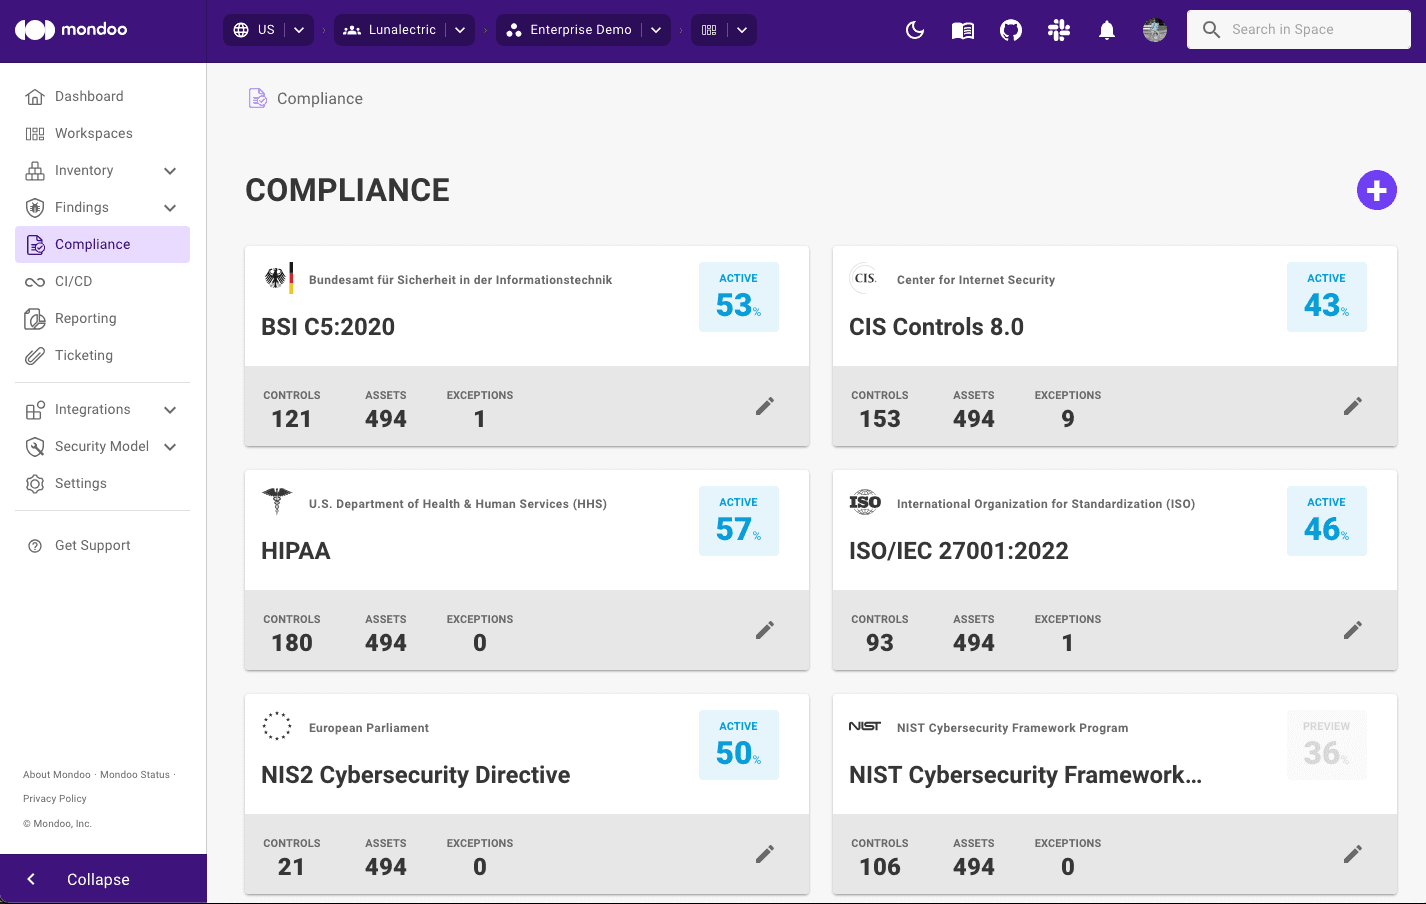Image resolution: width=1426 pixels, height=904 pixels.
Task: Open the US region dropdown
Action: point(297,29)
